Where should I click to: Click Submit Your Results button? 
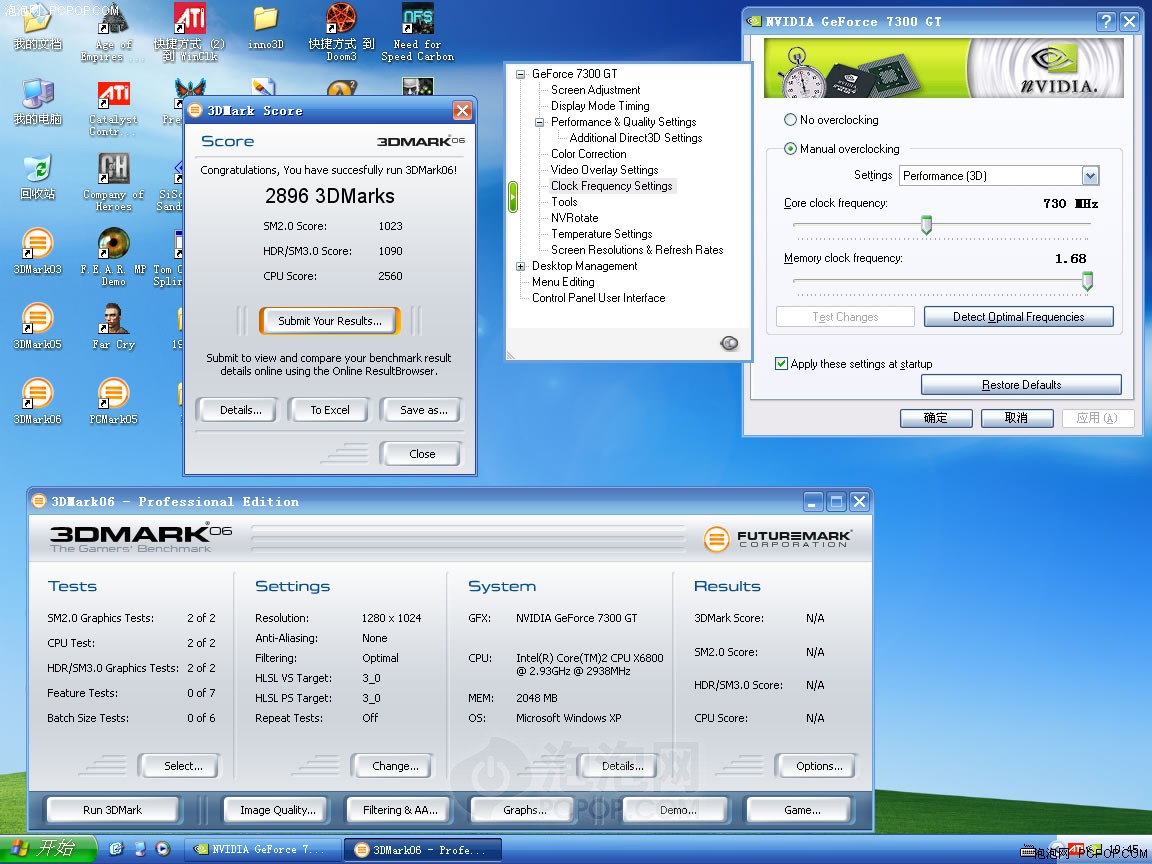coord(330,321)
